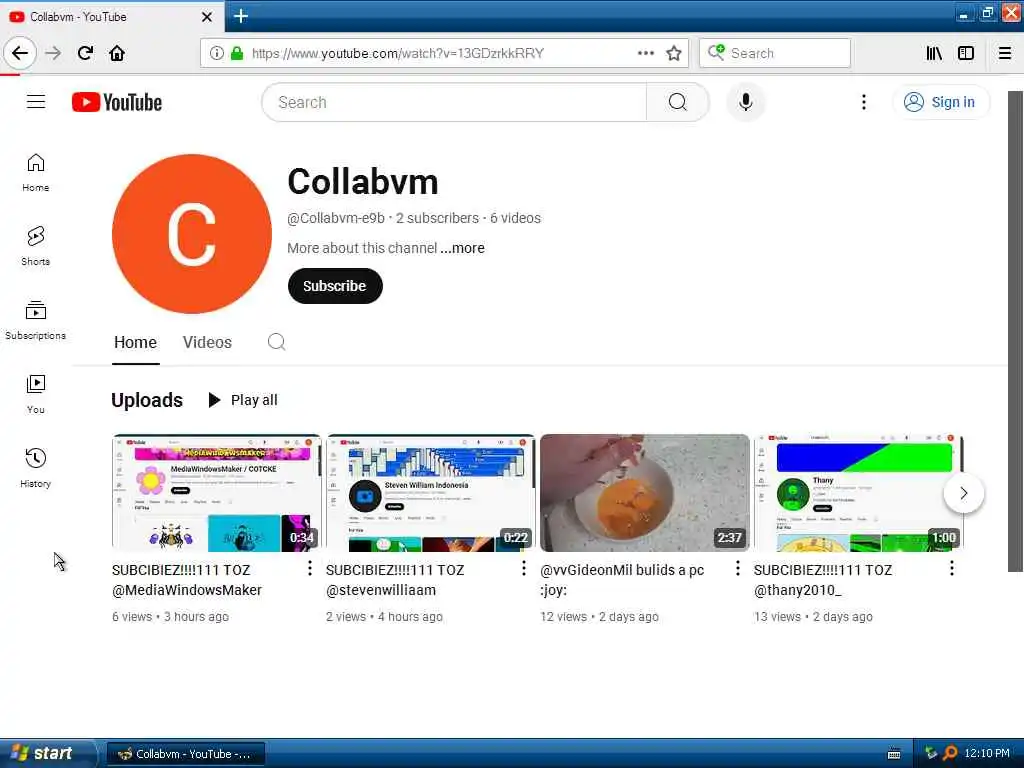The width and height of the screenshot is (1024, 768).
Task: Toggle the browser sidebar icon
Action: coord(966,53)
